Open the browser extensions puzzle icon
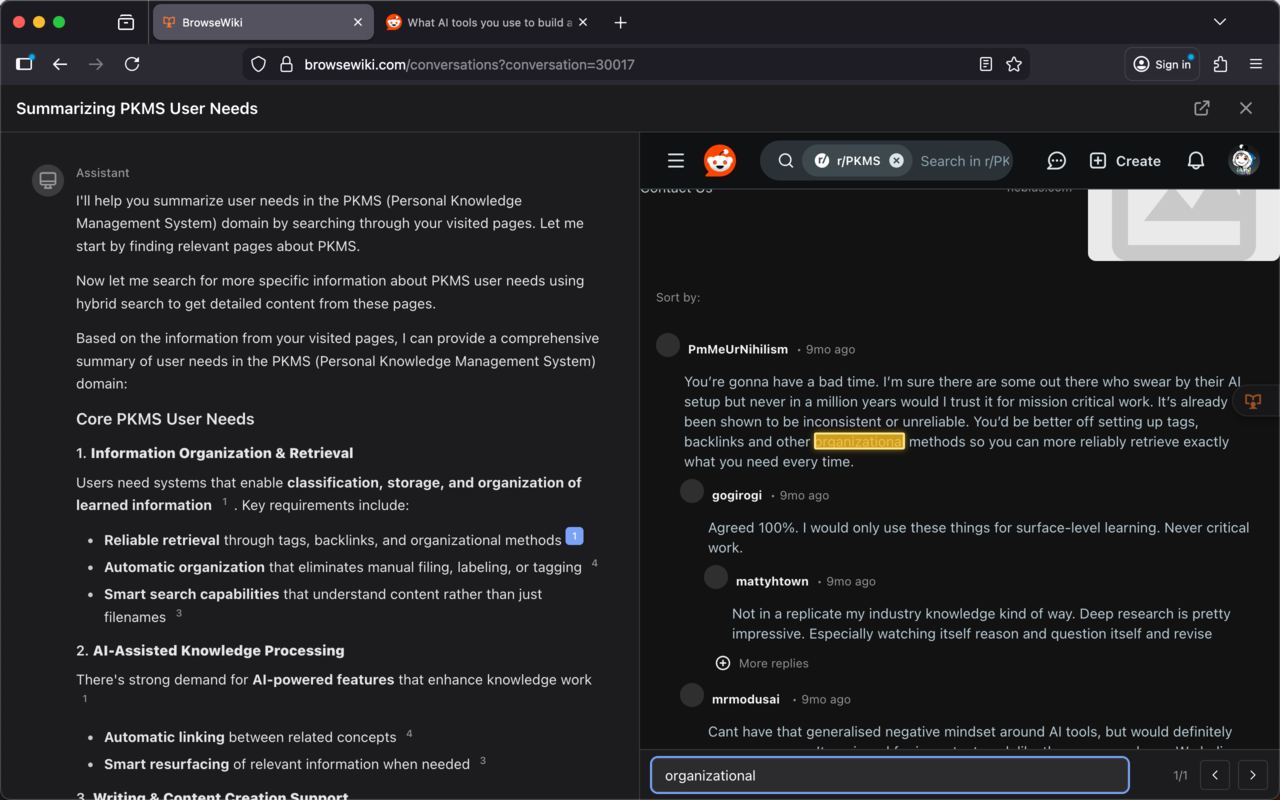The height and width of the screenshot is (800, 1280). pyautogui.click(x=1220, y=63)
